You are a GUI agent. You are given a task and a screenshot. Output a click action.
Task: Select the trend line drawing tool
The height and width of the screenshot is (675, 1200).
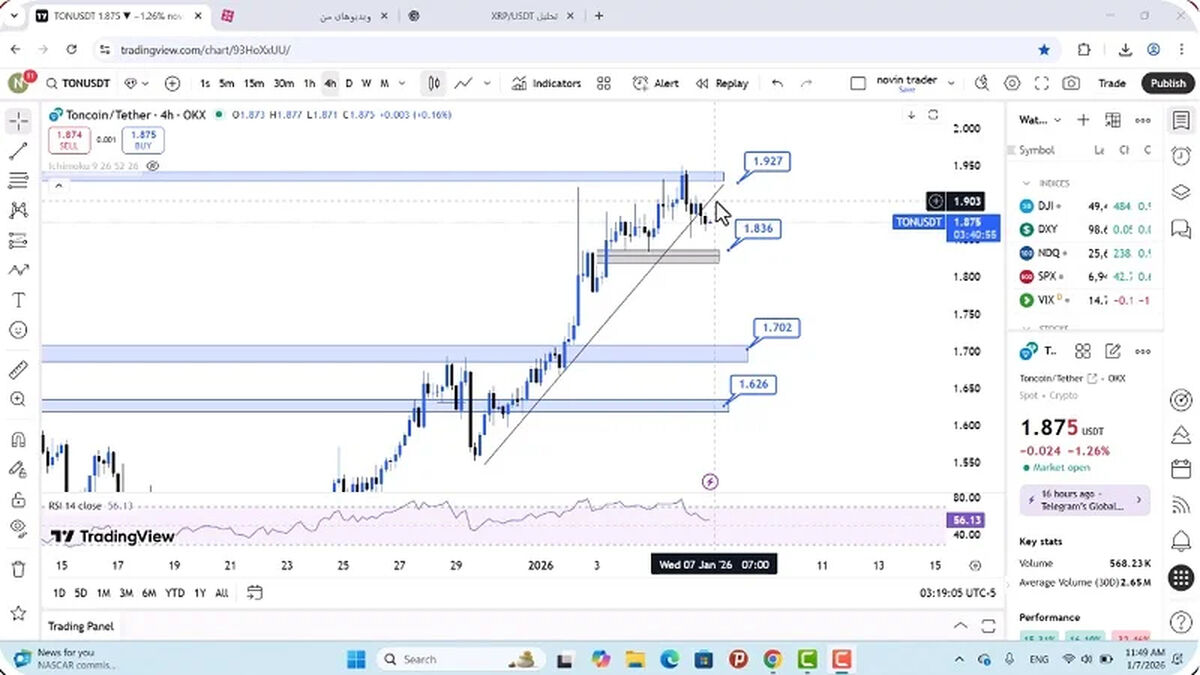pos(18,151)
